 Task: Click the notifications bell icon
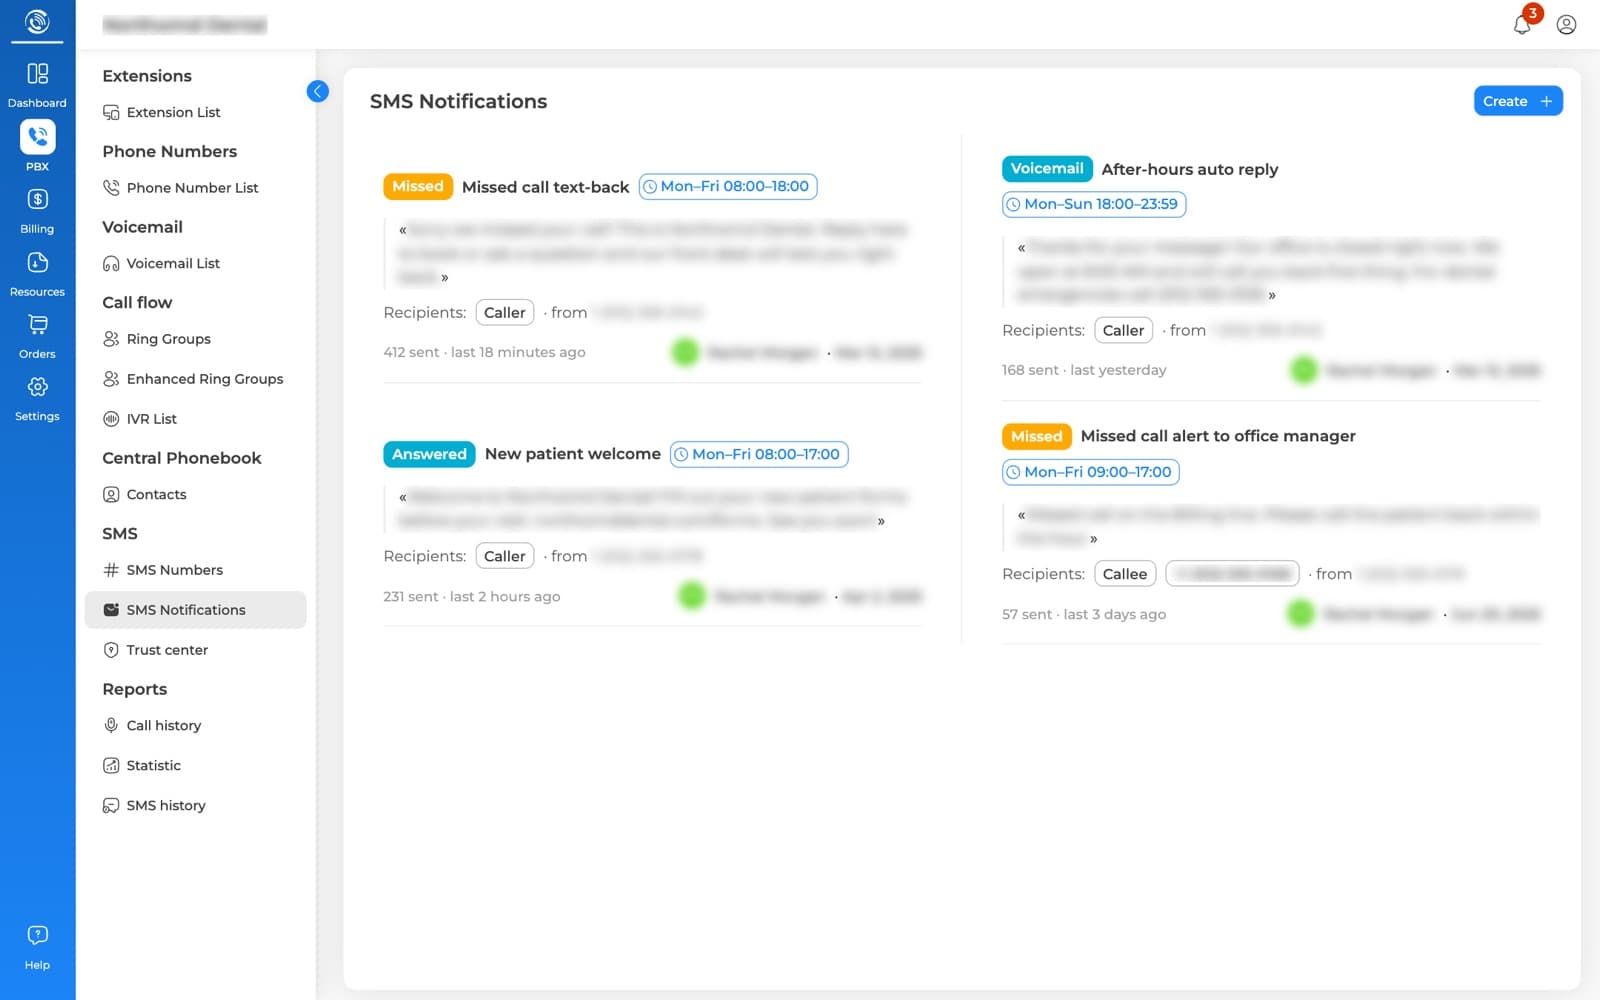(x=1522, y=24)
